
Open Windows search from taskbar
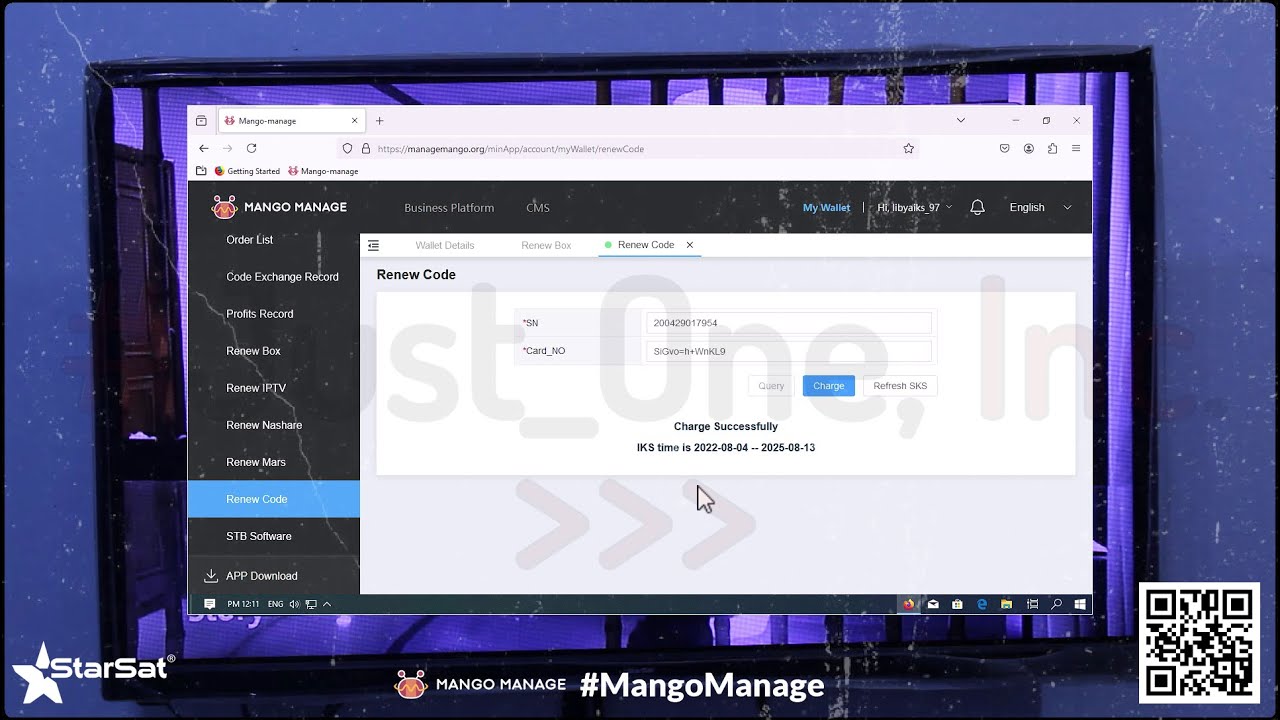point(1056,604)
